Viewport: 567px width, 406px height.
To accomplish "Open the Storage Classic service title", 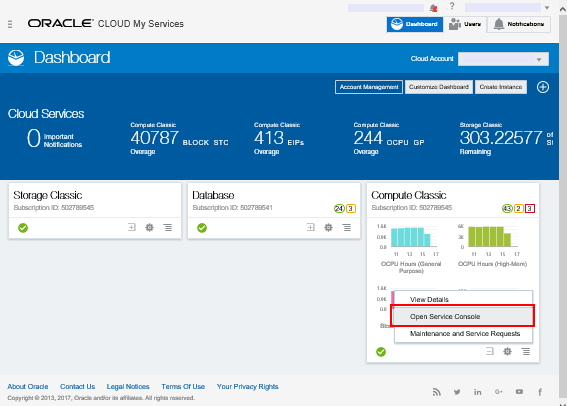I will (x=48, y=195).
